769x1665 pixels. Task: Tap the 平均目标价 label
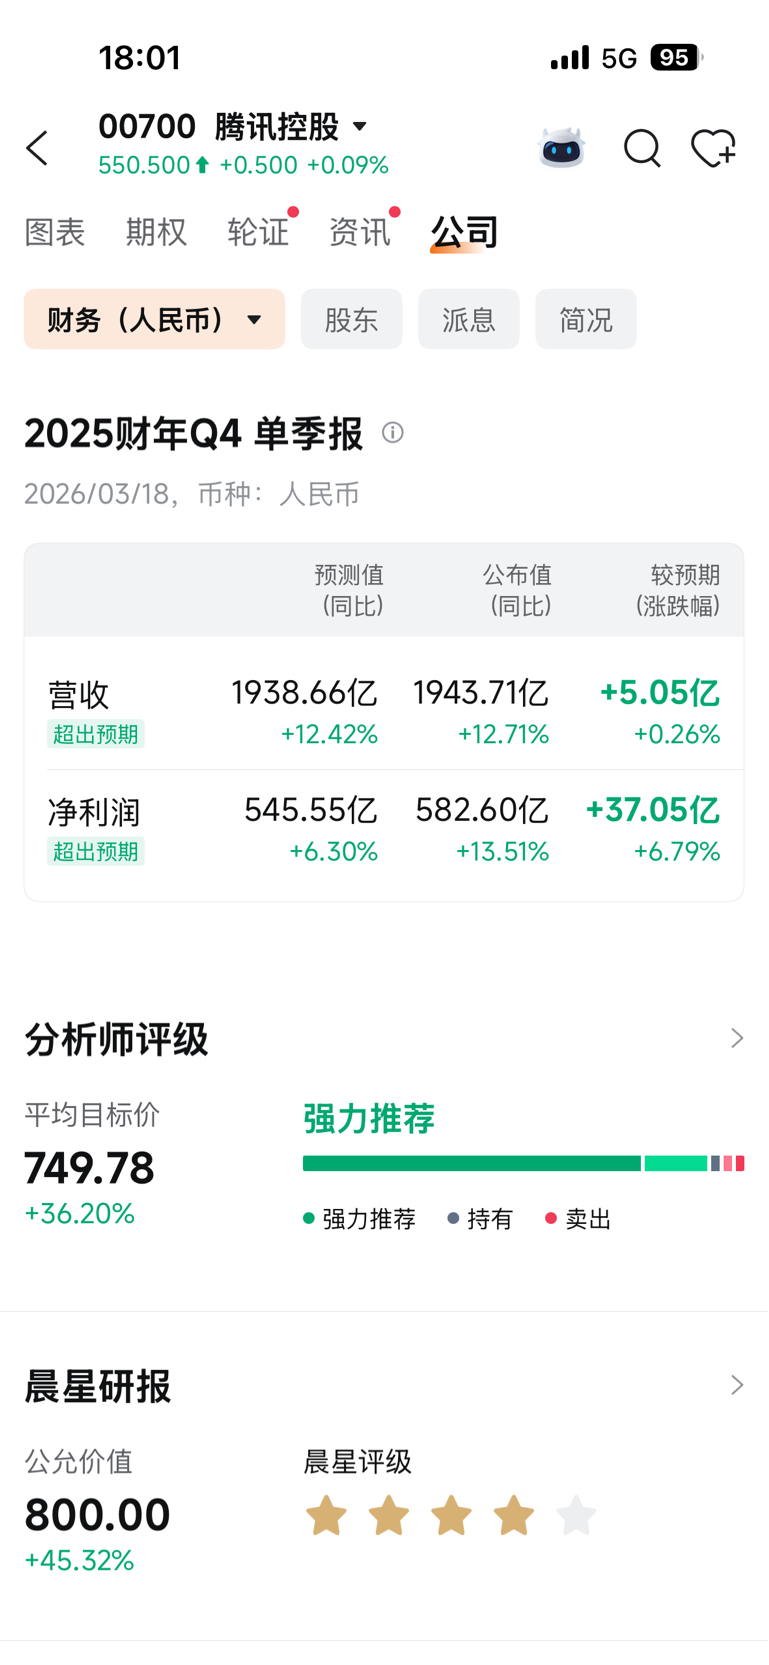(x=92, y=1114)
